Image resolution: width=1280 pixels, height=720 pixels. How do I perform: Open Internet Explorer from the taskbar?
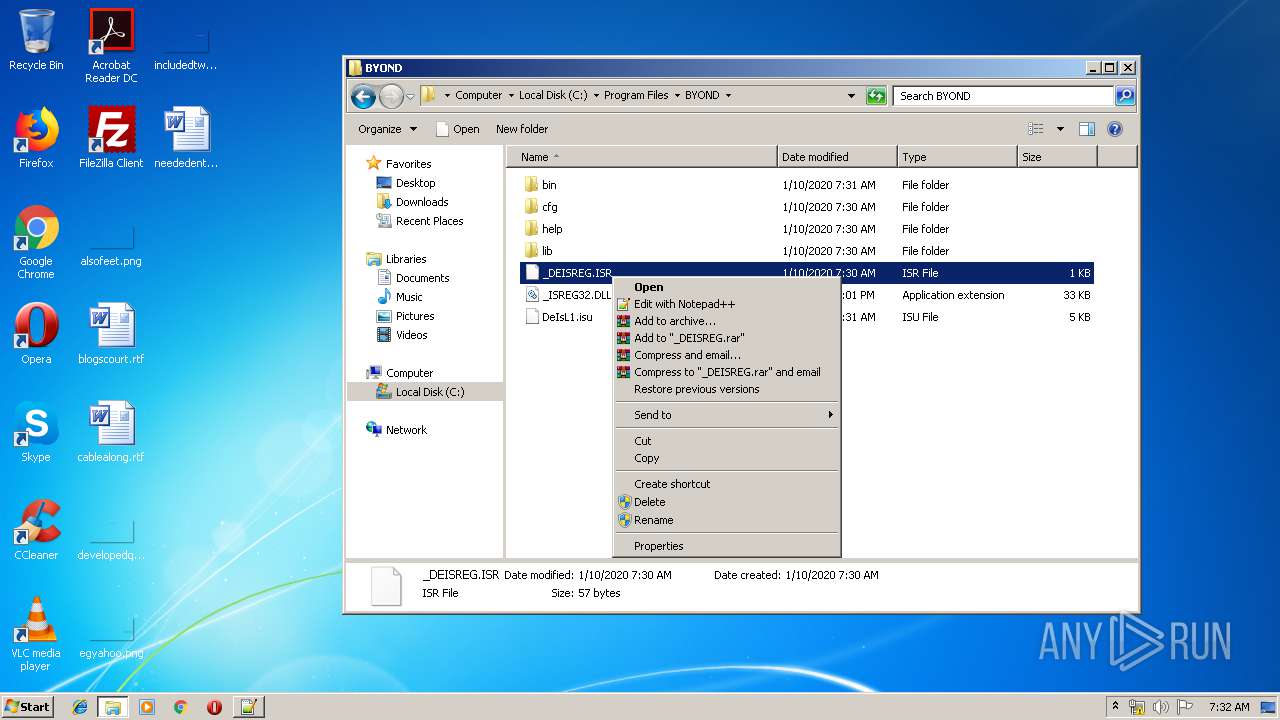click(x=80, y=707)
